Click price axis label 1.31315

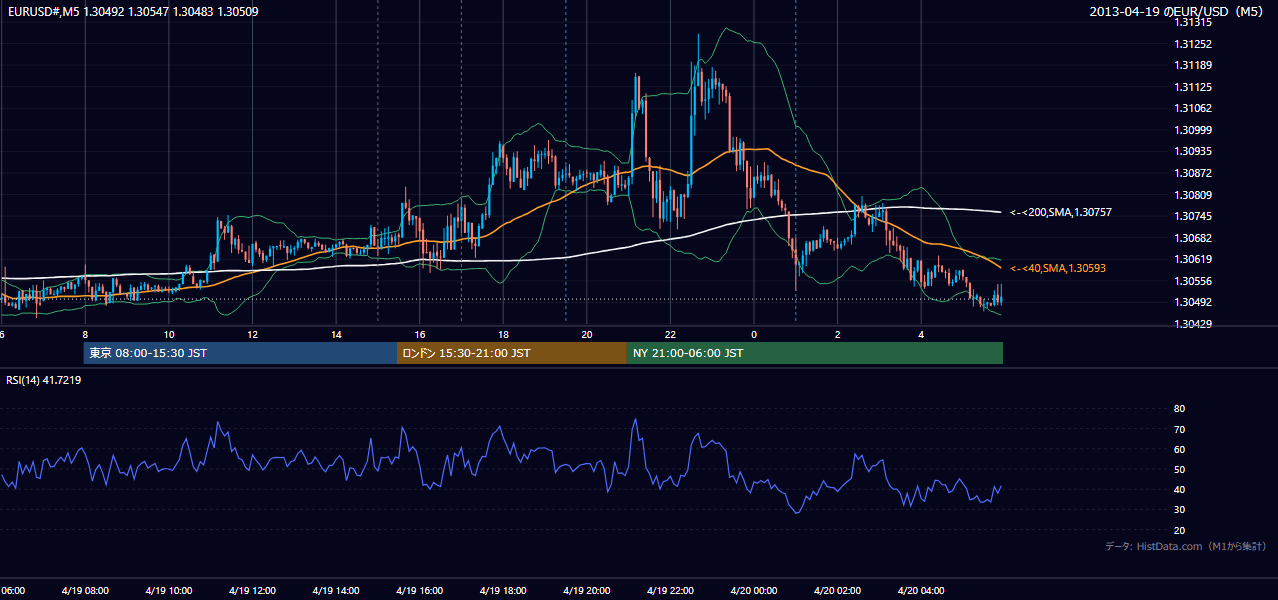[1193, 23]
